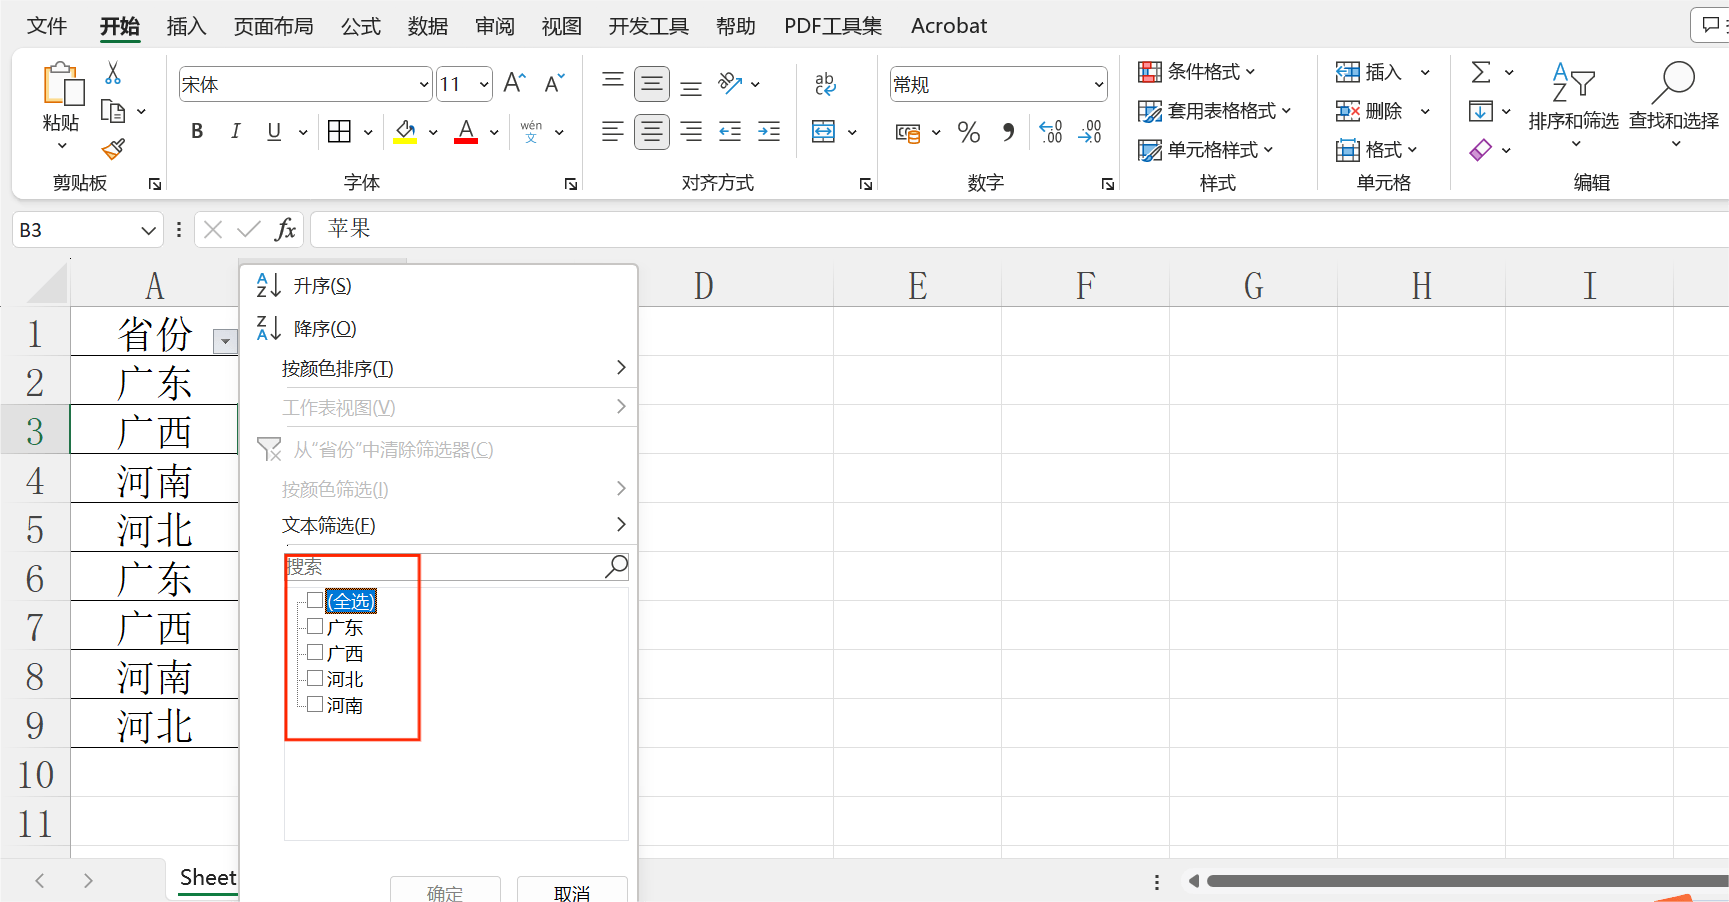
Task: Open 条件格式 conditional formatting
Action: click(1200, 71)
